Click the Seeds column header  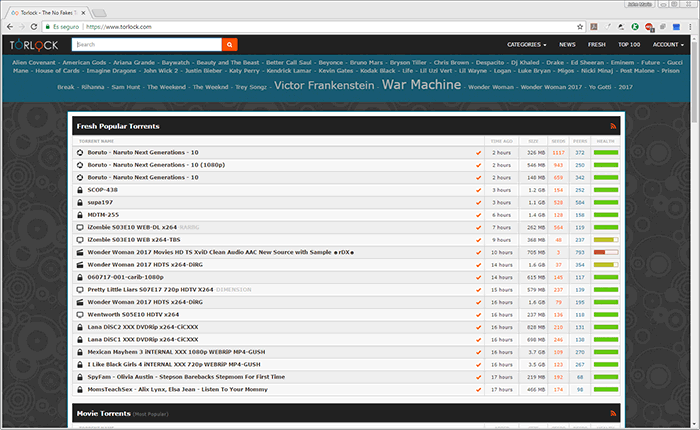(558, 141)
